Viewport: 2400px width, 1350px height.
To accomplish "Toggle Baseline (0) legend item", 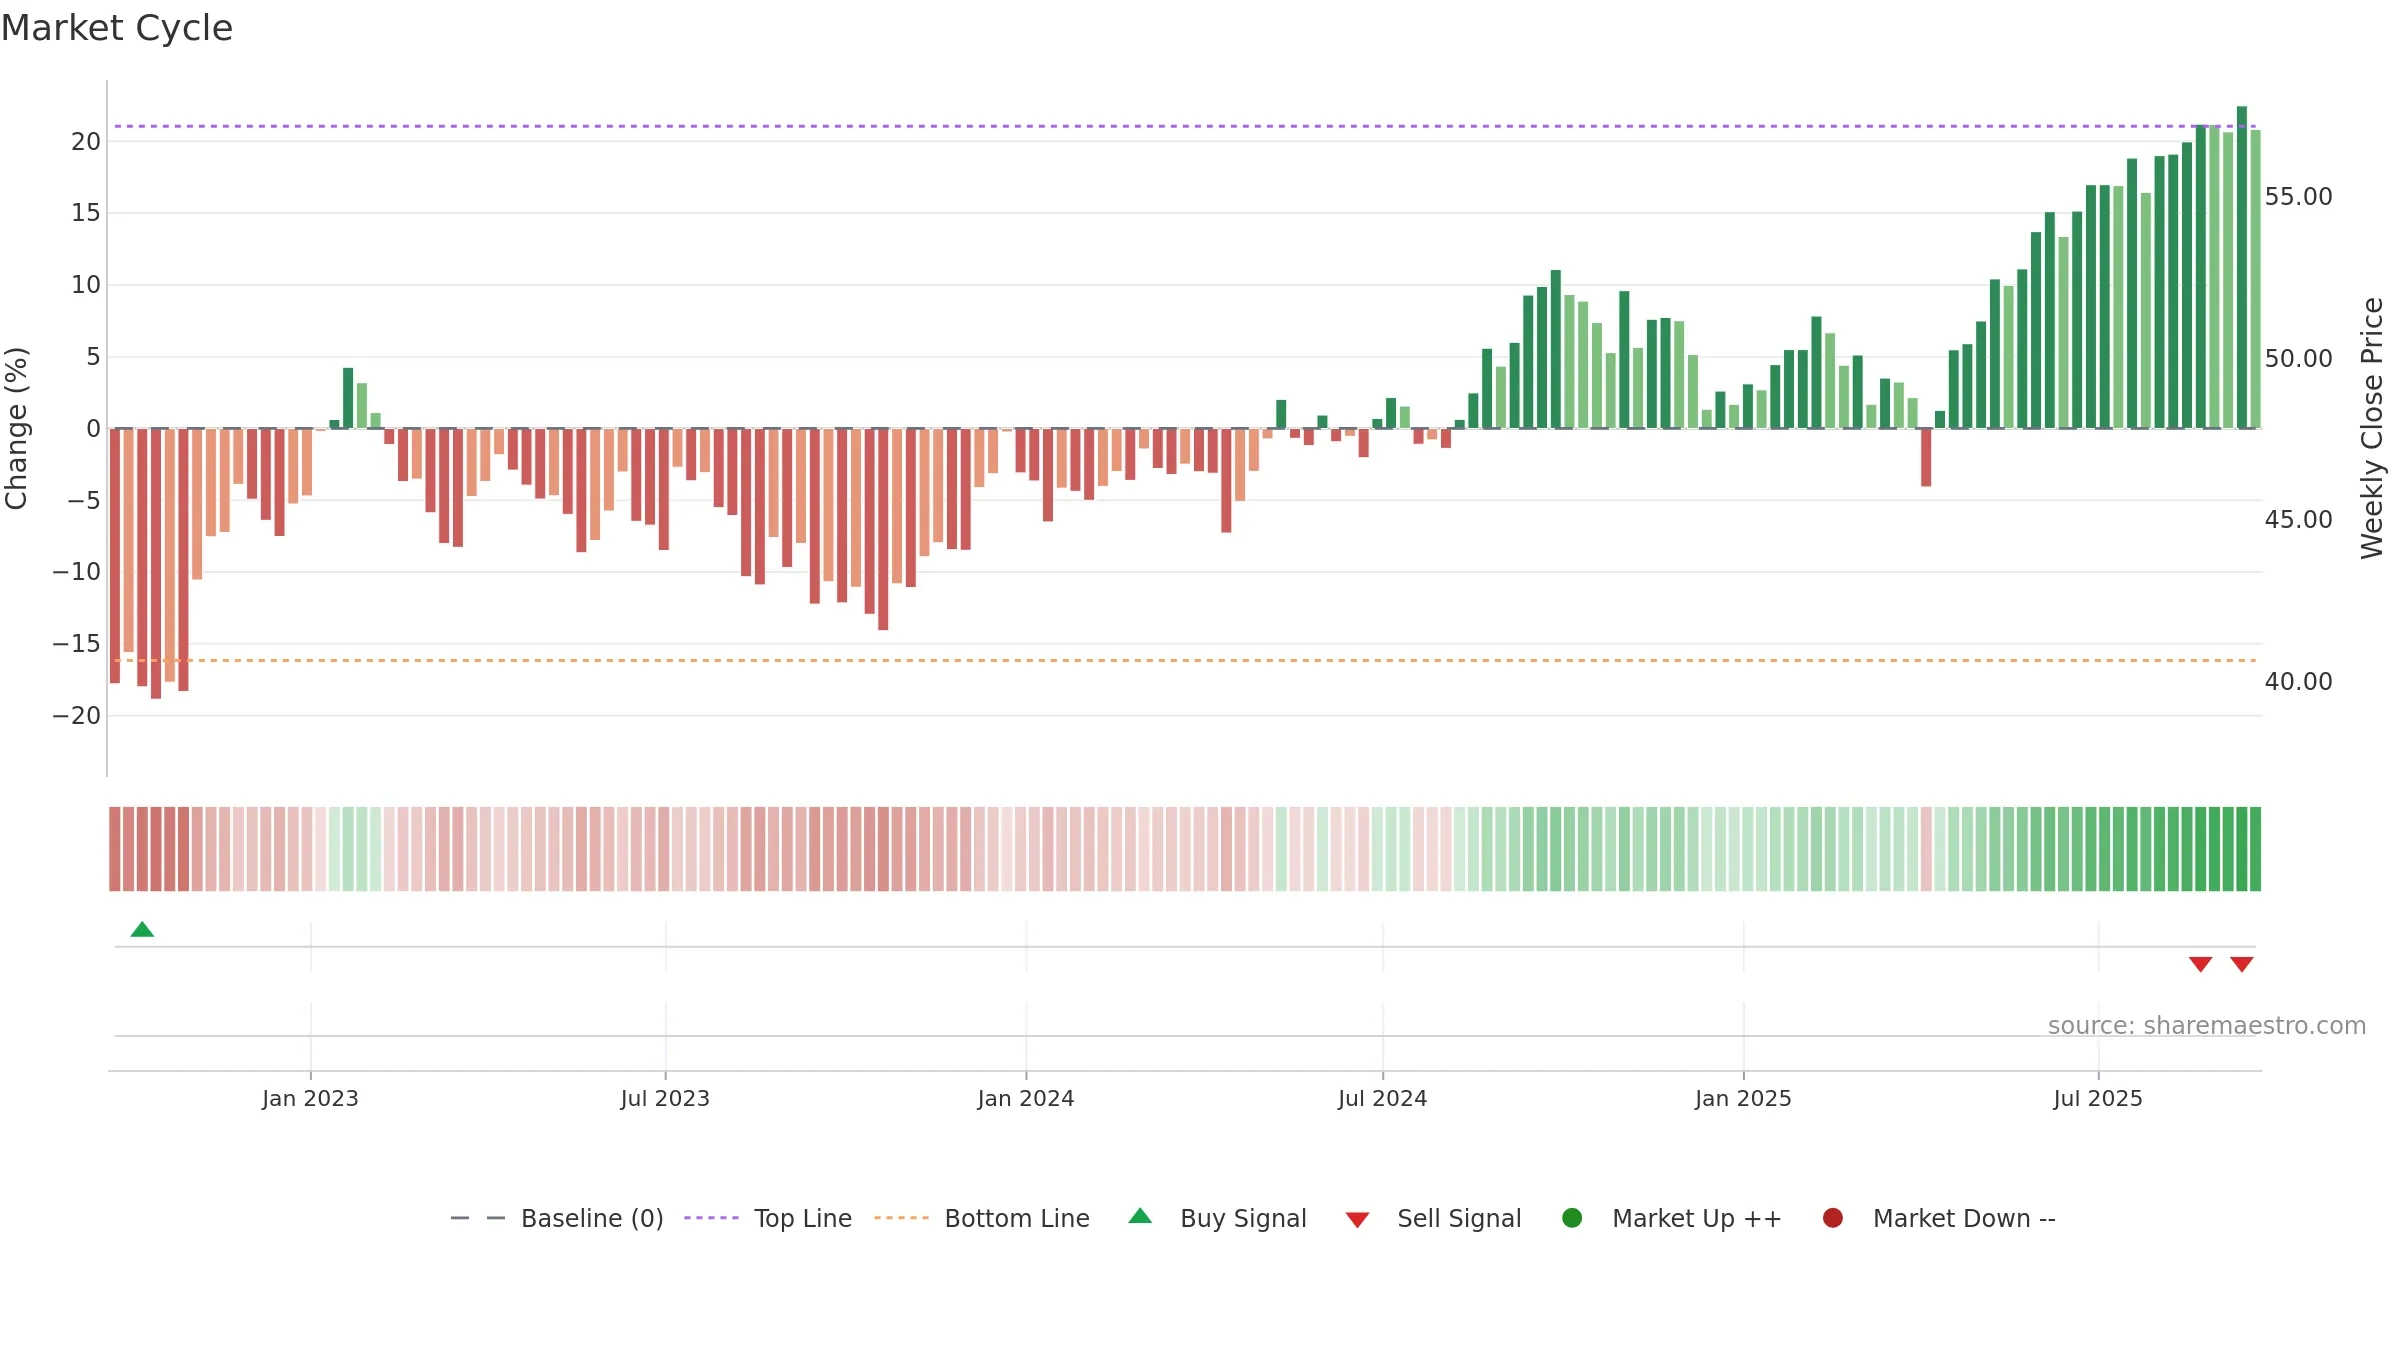I will click(x=557, y=1218).
